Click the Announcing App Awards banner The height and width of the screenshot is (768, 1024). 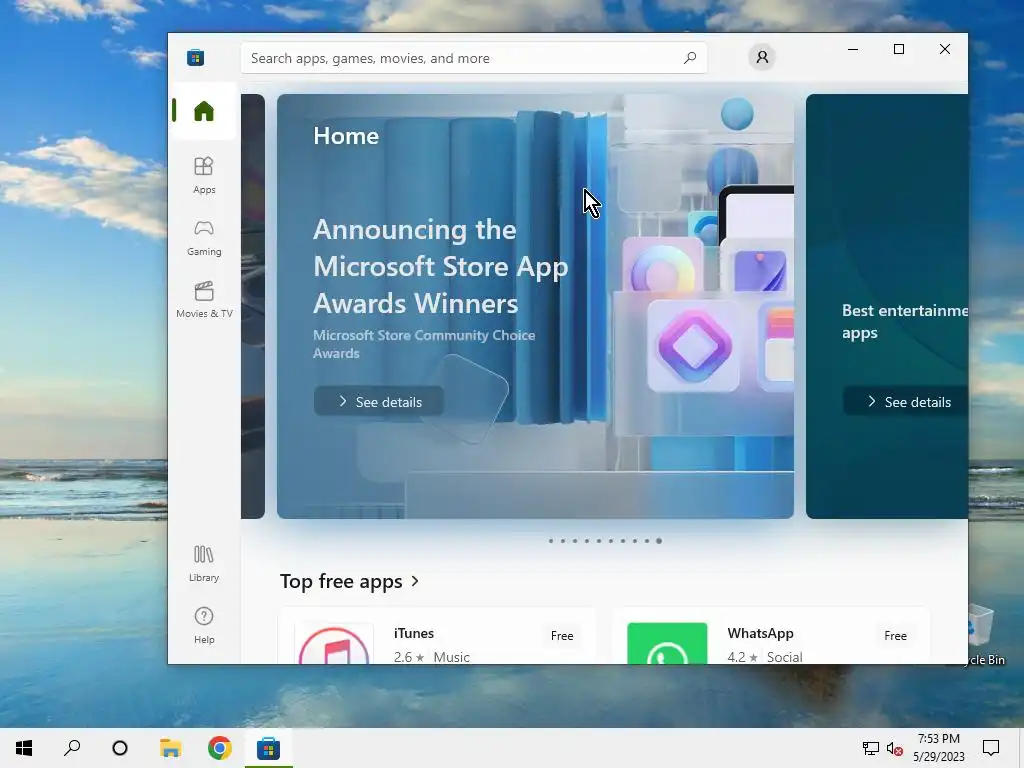click(535, 306)
